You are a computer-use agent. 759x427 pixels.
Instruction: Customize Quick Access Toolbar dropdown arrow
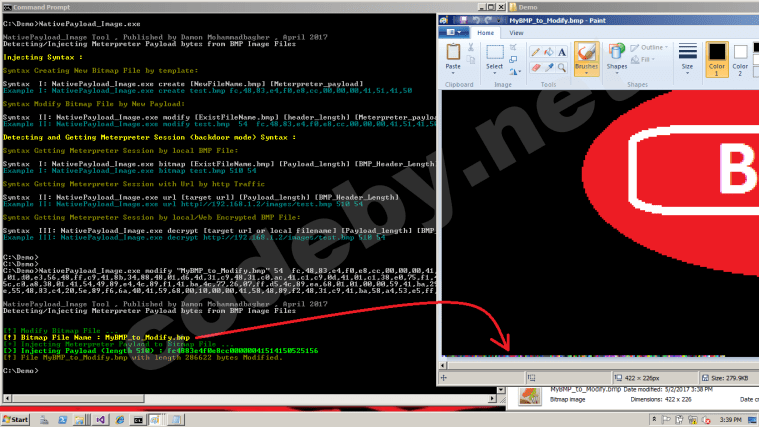[501, 20]
